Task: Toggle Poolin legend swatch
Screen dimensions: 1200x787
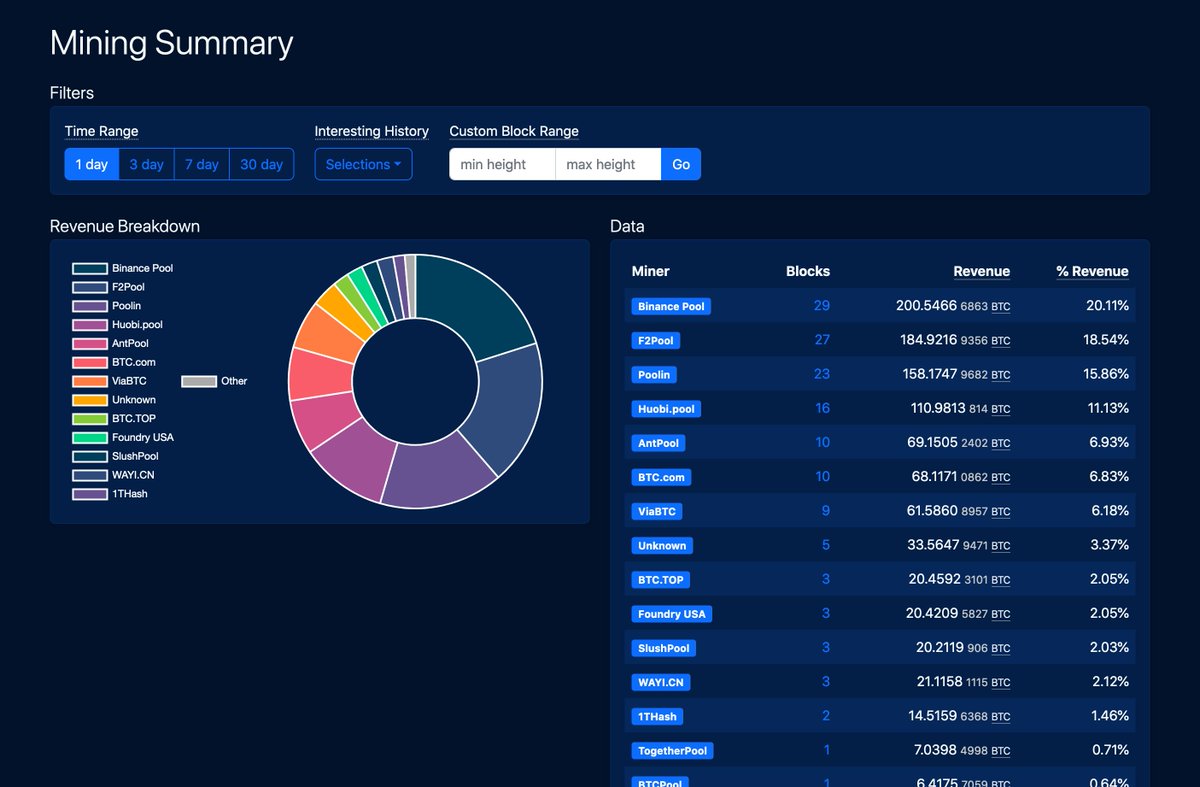Action: point(90,306)
